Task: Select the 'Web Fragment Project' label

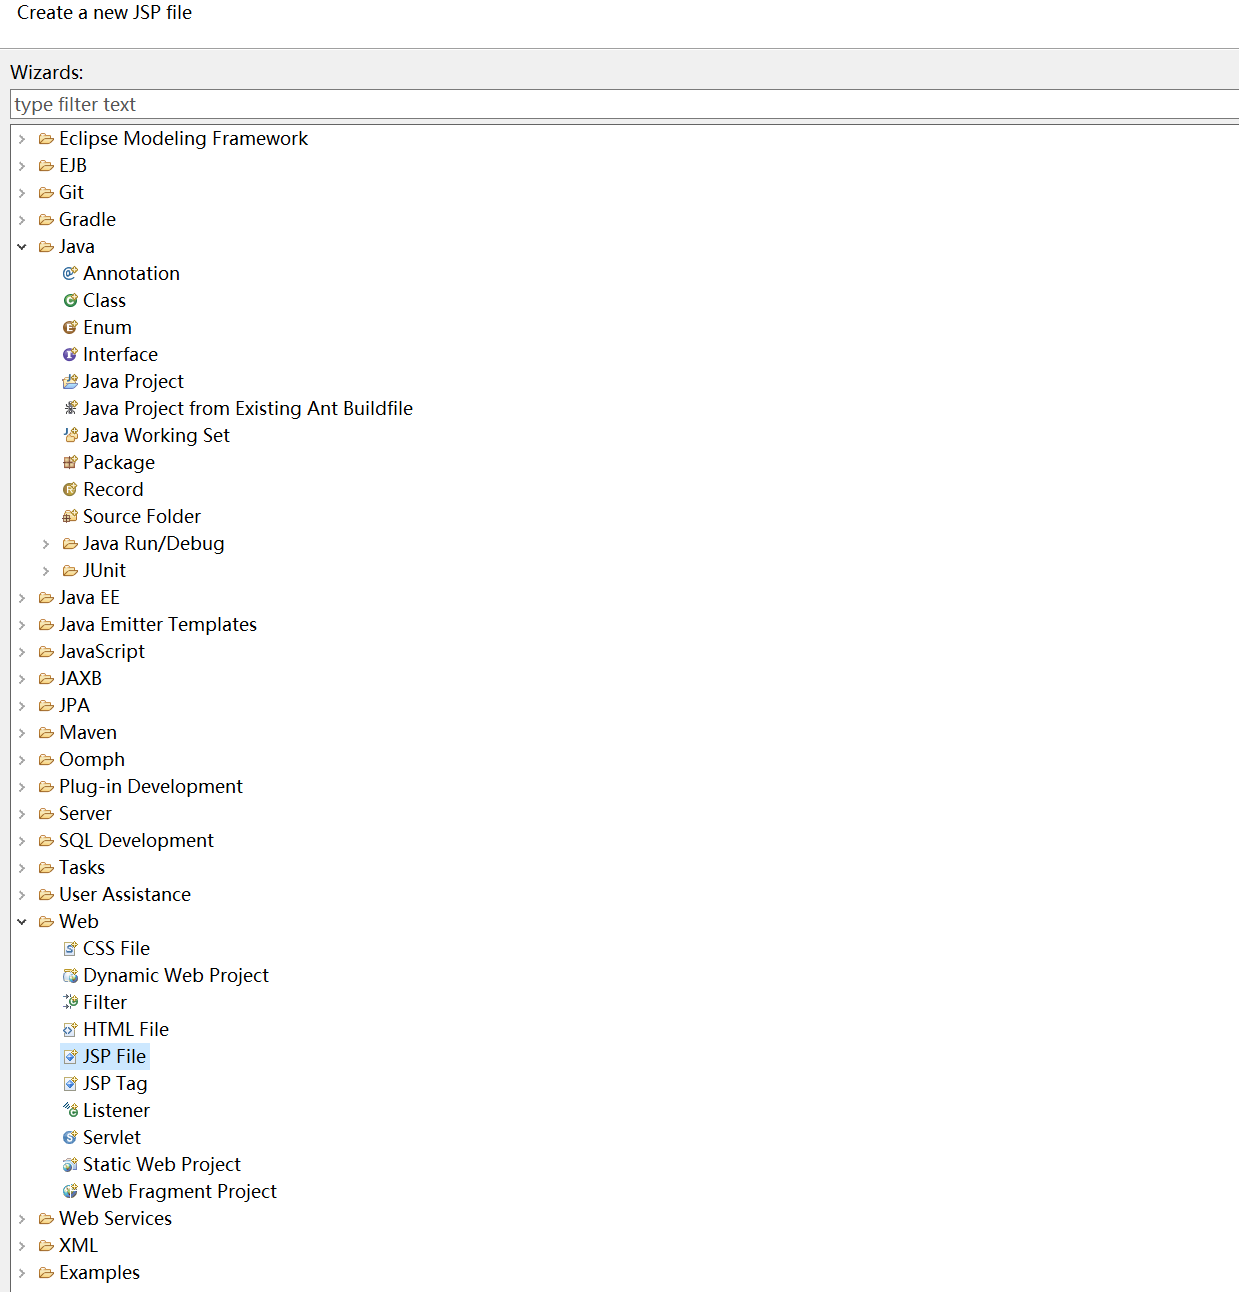Action: (180, 1191)
